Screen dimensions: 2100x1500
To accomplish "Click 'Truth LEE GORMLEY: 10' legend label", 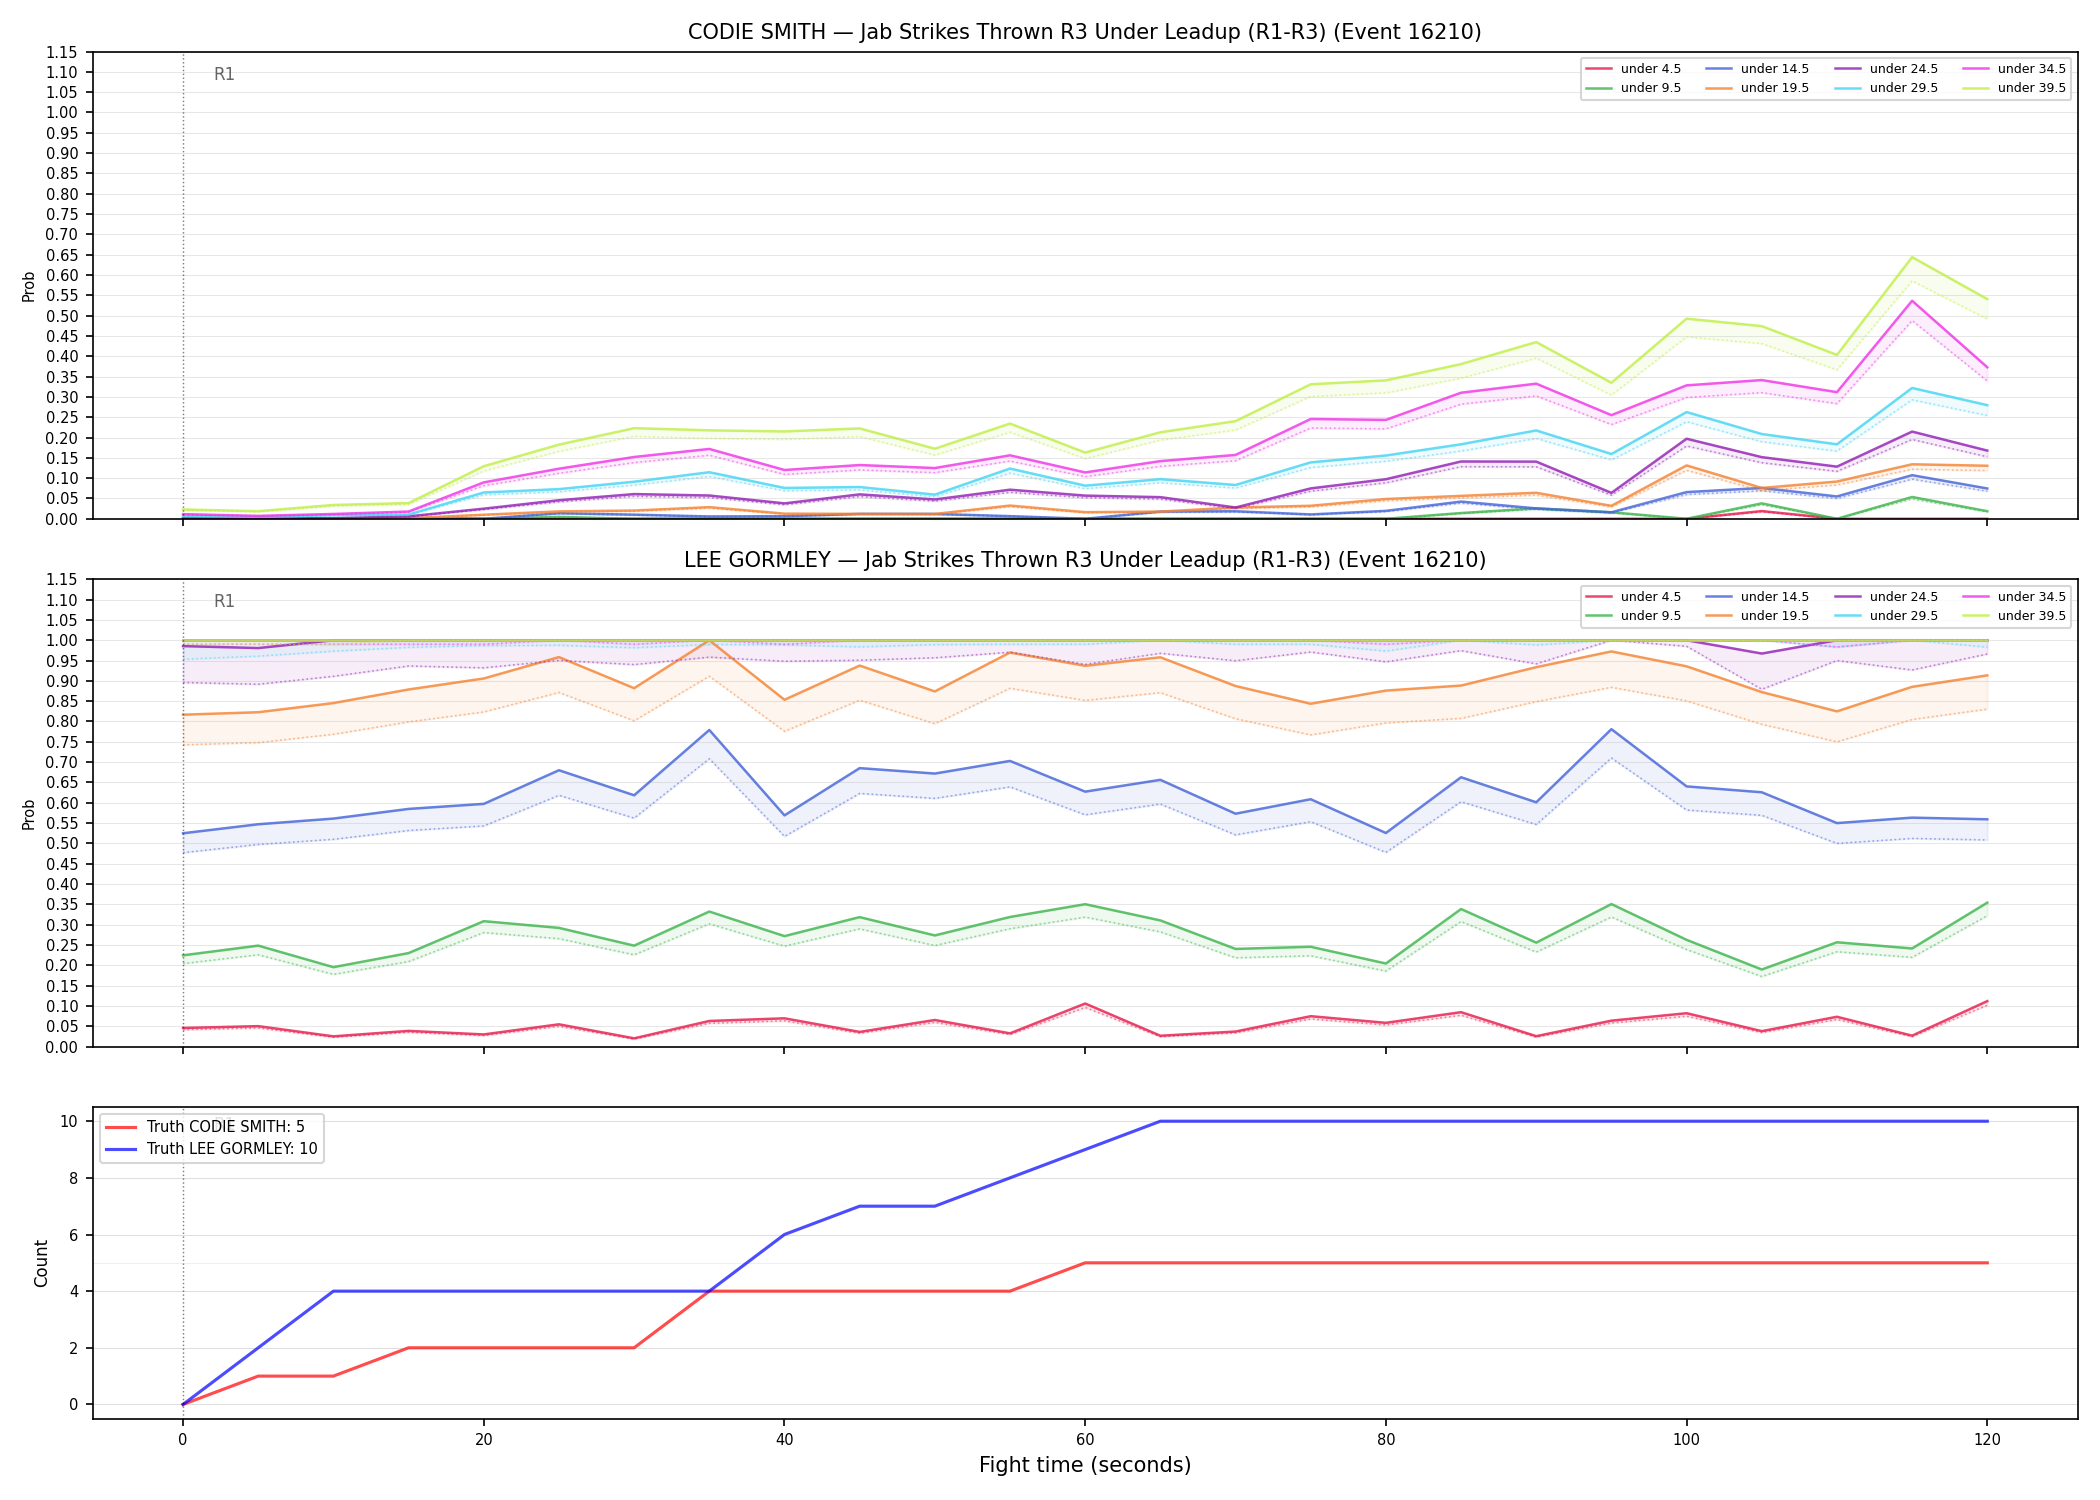I will point(232,1149).
